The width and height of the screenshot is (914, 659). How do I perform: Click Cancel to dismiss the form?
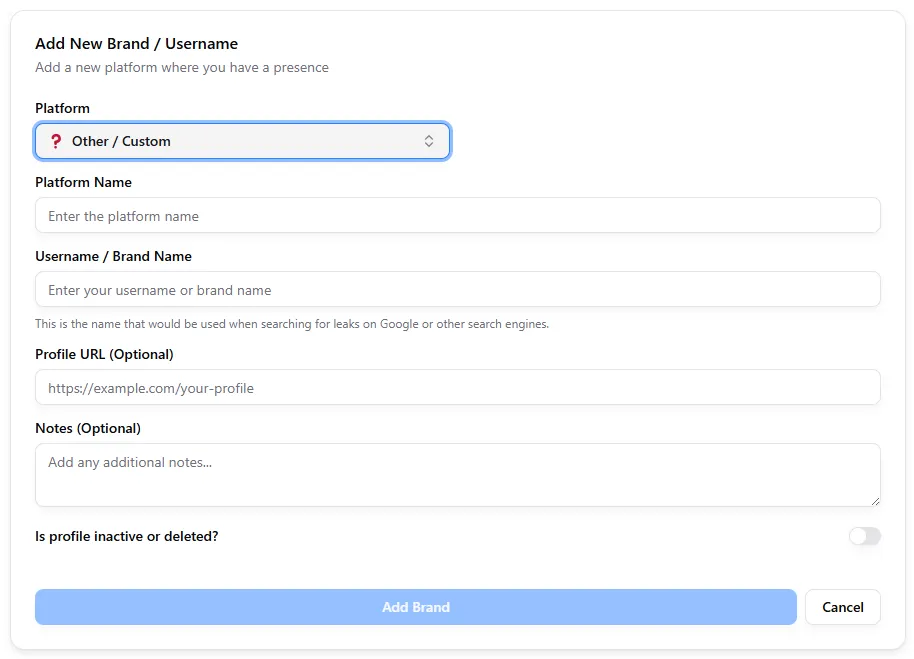coord(842,607)
